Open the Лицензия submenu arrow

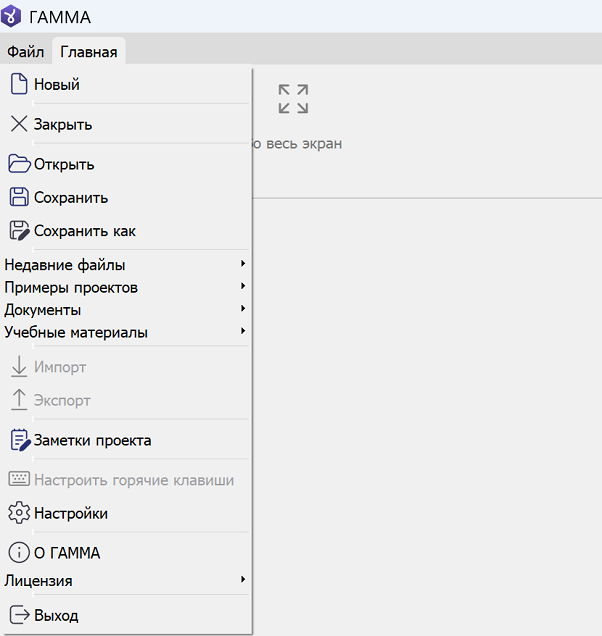point(242,580)
